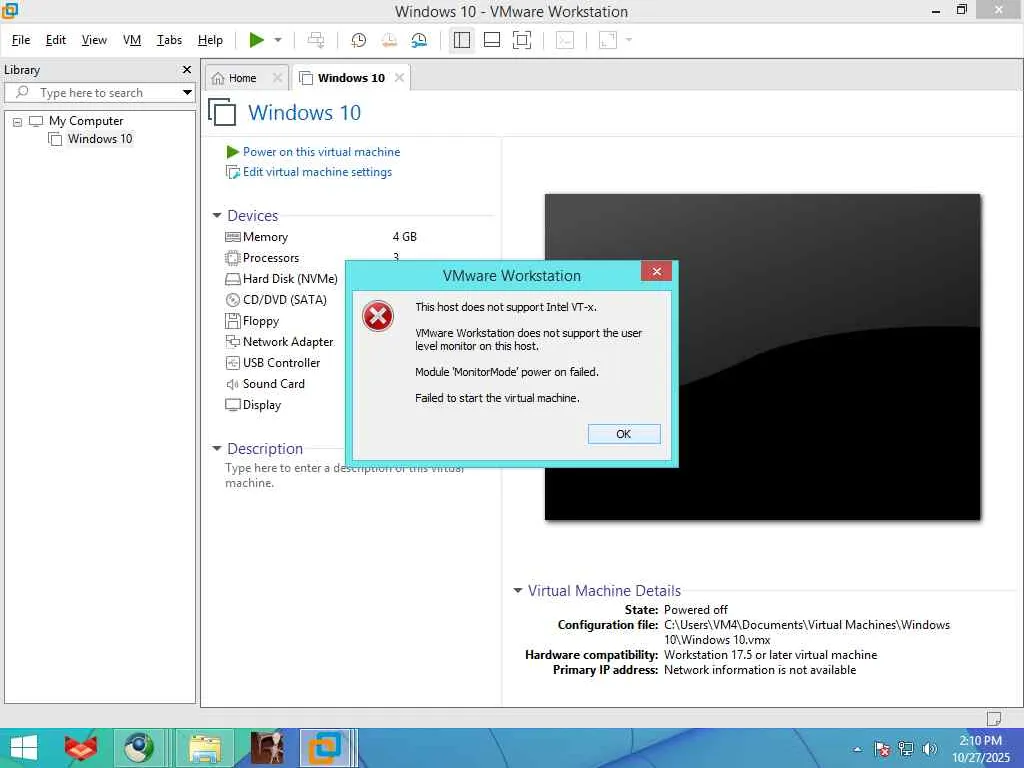Image resolution: width=1024 pixels, height=768 pixels.
Task: Open the Snapshot Manager wrench icon
Action: [x=419, y=40]
